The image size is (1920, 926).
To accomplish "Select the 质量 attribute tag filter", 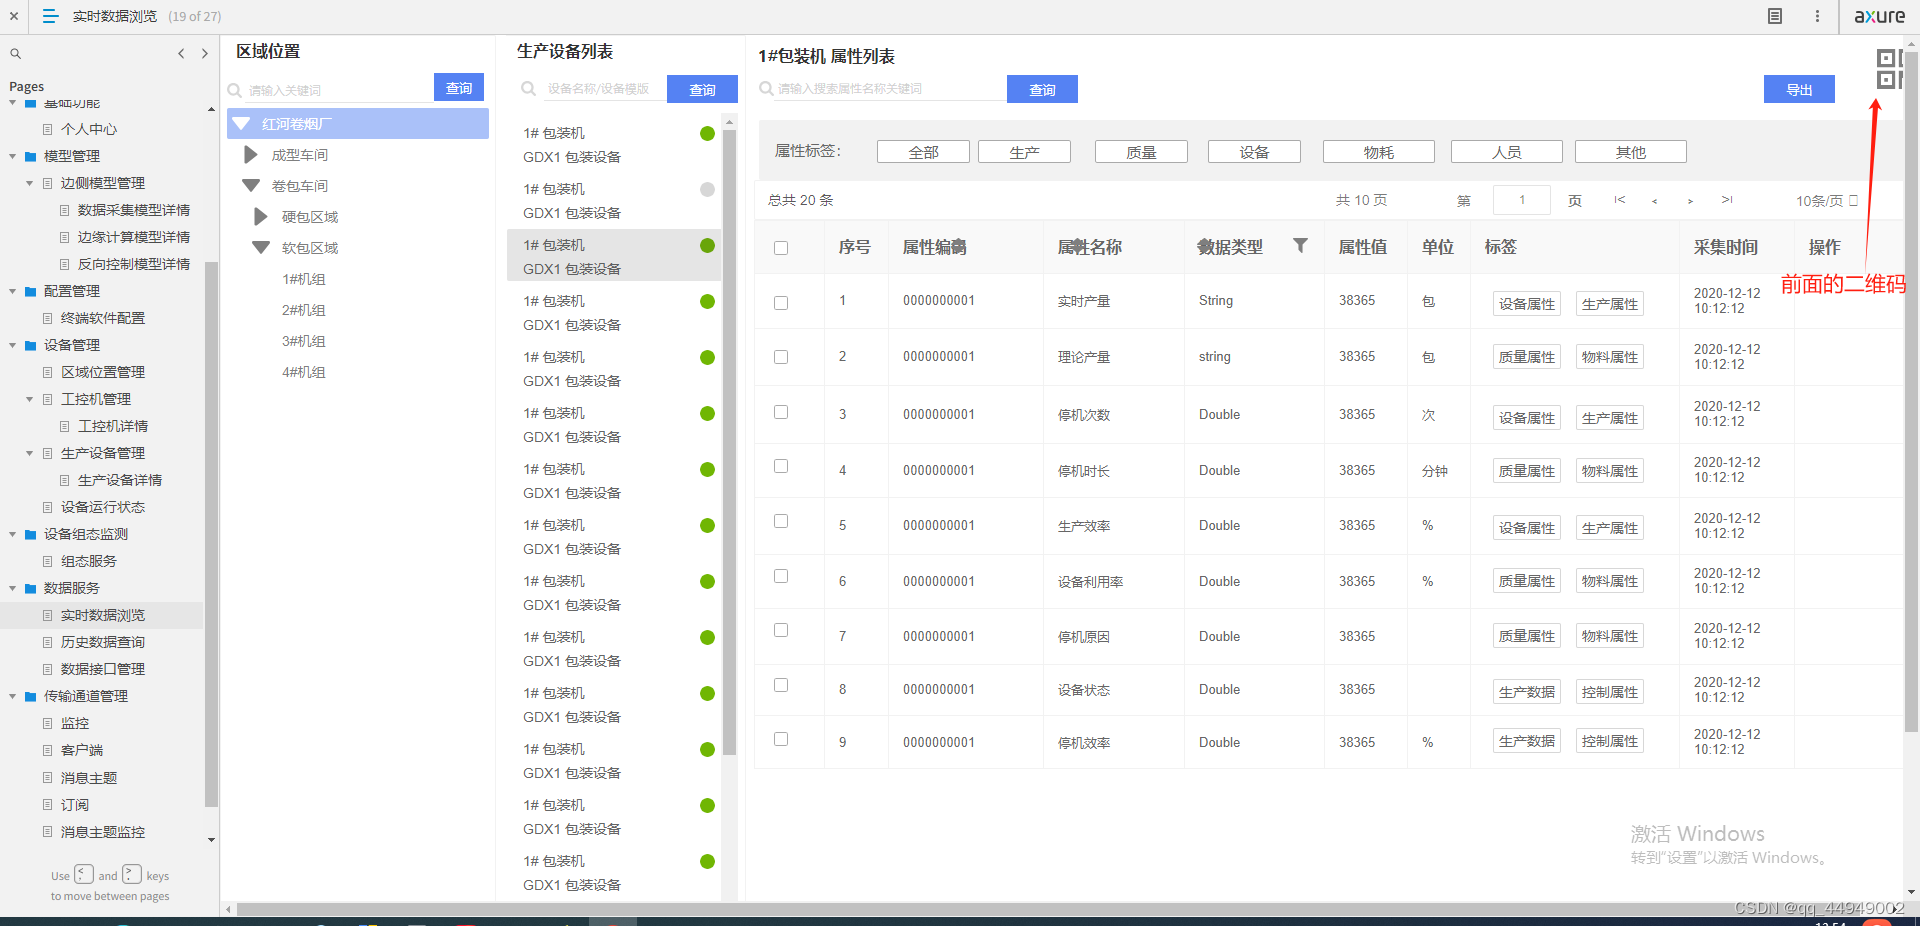I will (1141, 152).
